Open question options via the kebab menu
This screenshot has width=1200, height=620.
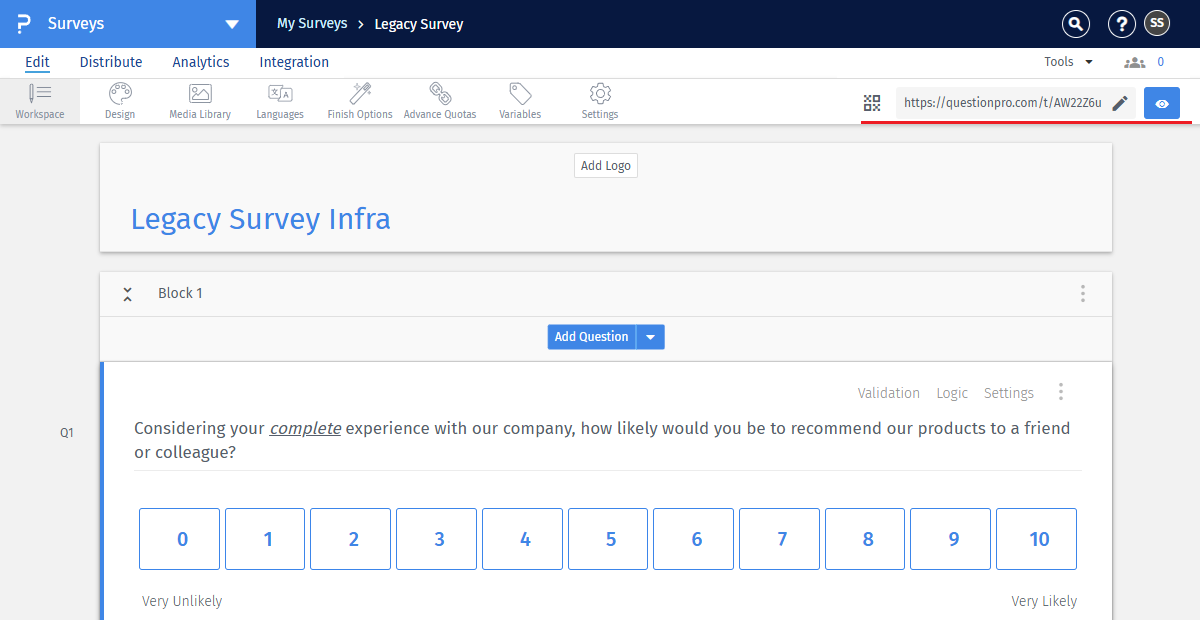(x=1060, y=391)
